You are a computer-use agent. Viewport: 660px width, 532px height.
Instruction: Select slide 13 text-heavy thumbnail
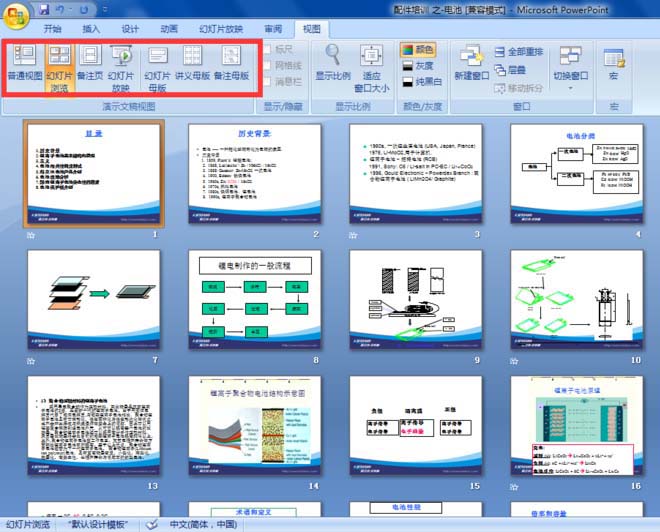pyautogui.click(x=94, y=426)
